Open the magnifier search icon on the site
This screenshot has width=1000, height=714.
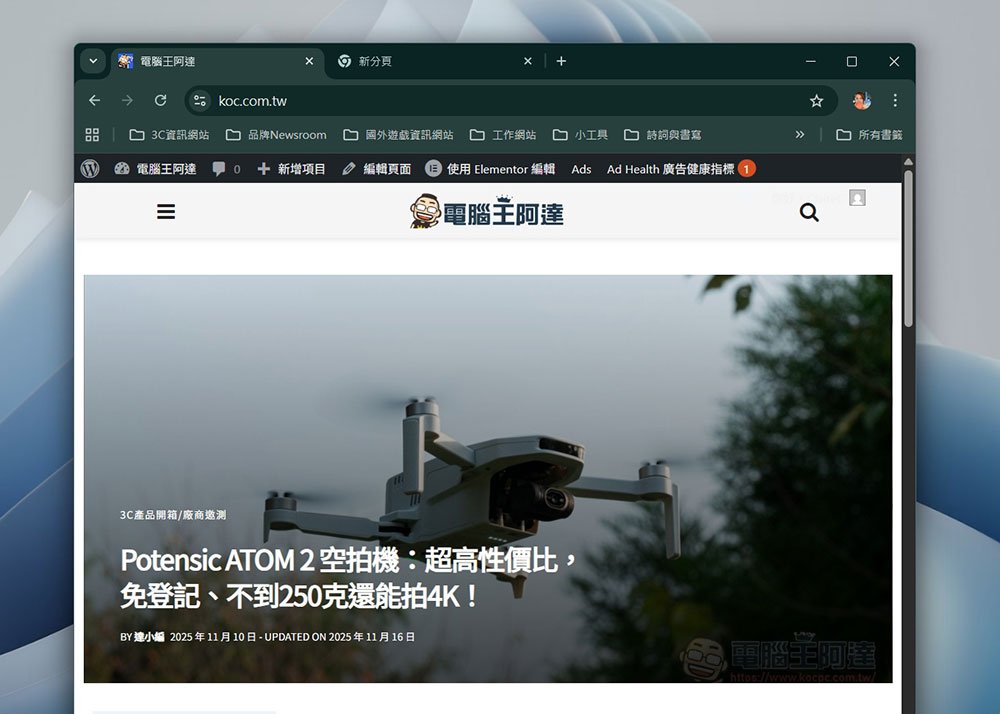[x=809, y=212]
